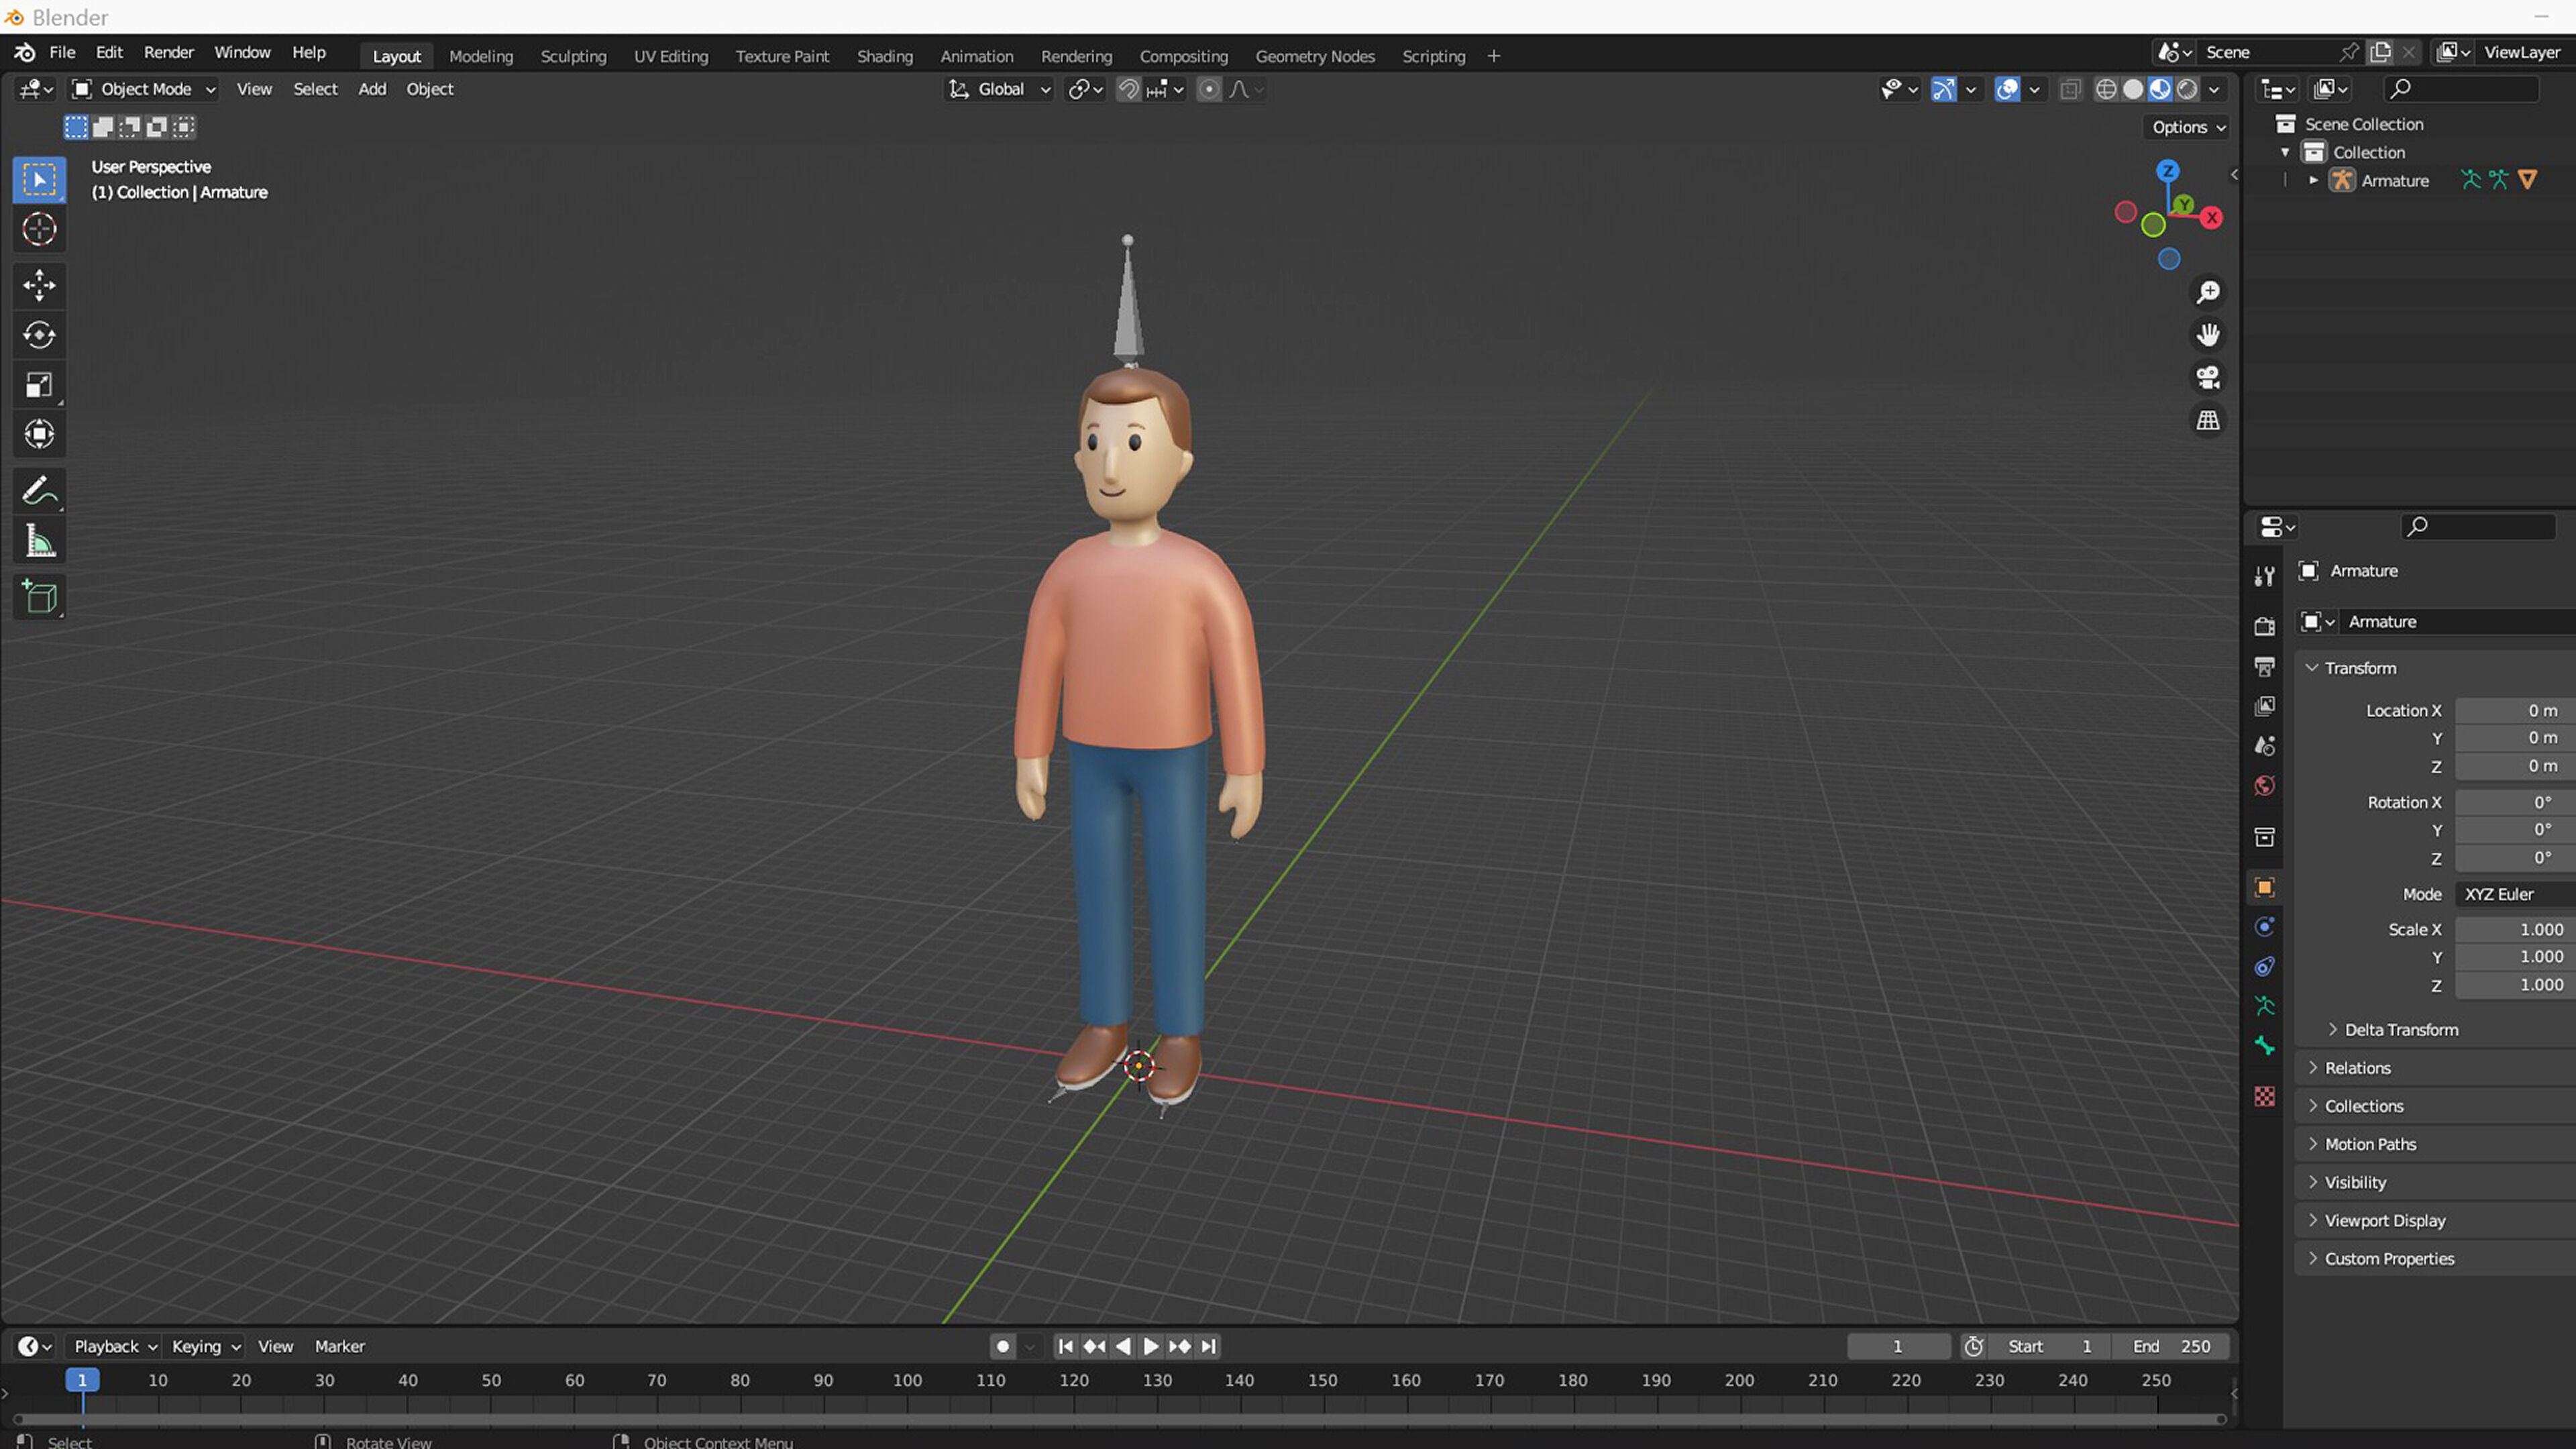Toggle viewport overlays
The height and width of the screenshot is (1449, 2576).
[x=2006, y=90]
